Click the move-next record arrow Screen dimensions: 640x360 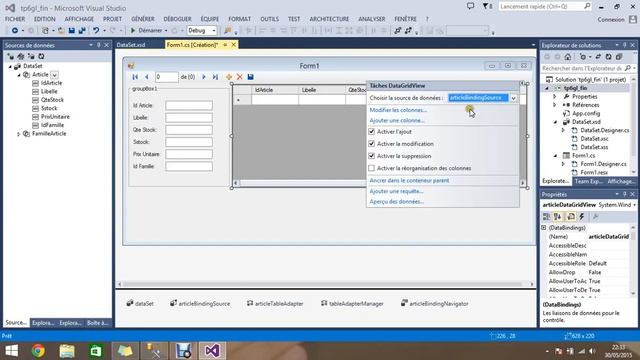click(x=204, y=77)
